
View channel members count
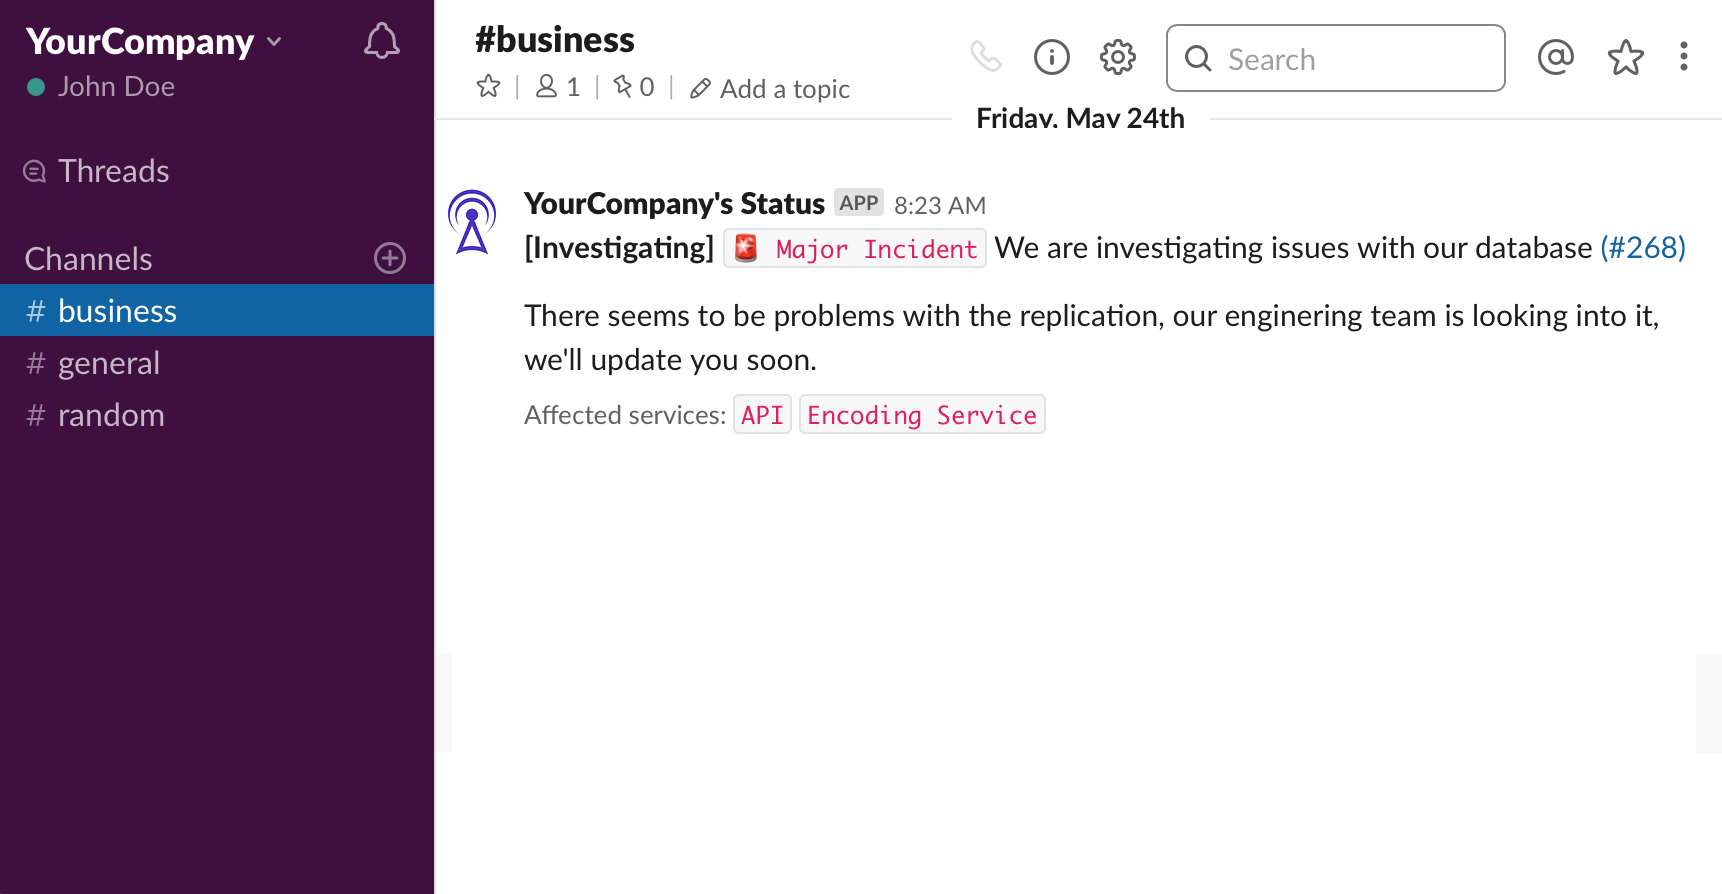tap(558, 87)
